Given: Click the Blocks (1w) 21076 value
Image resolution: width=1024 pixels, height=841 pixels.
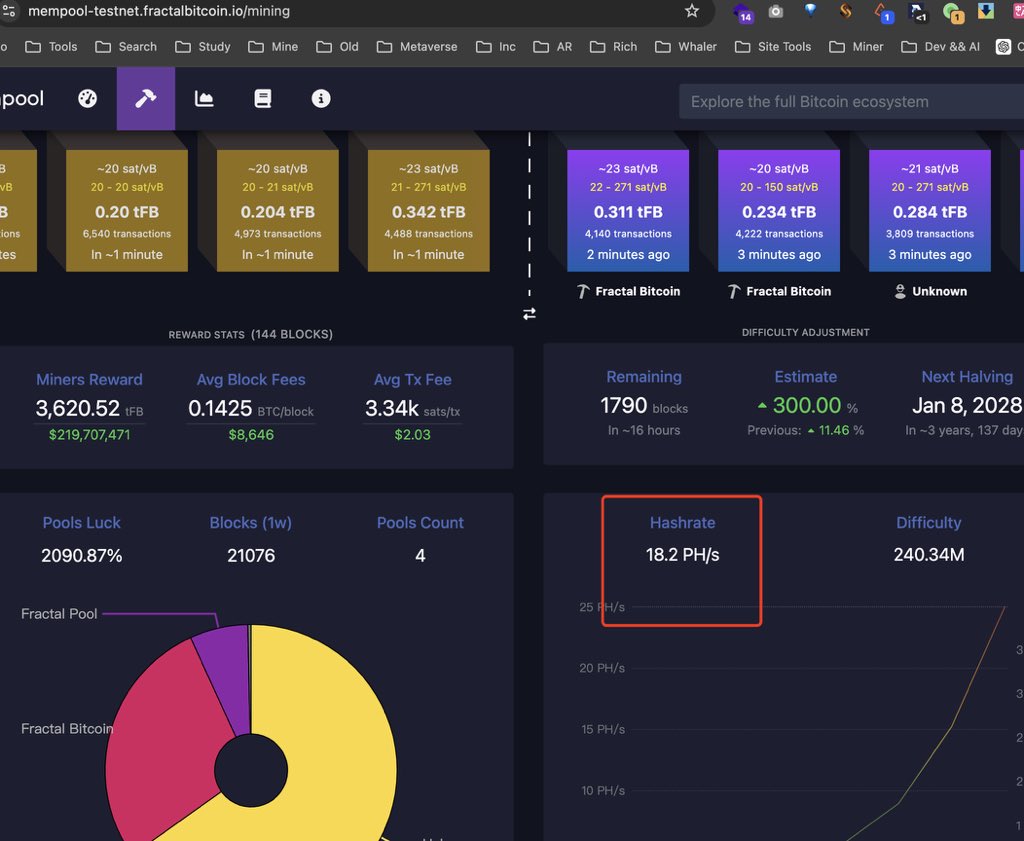Looking at the screenshot, I should pyautogui.click(x=251, y=556).
